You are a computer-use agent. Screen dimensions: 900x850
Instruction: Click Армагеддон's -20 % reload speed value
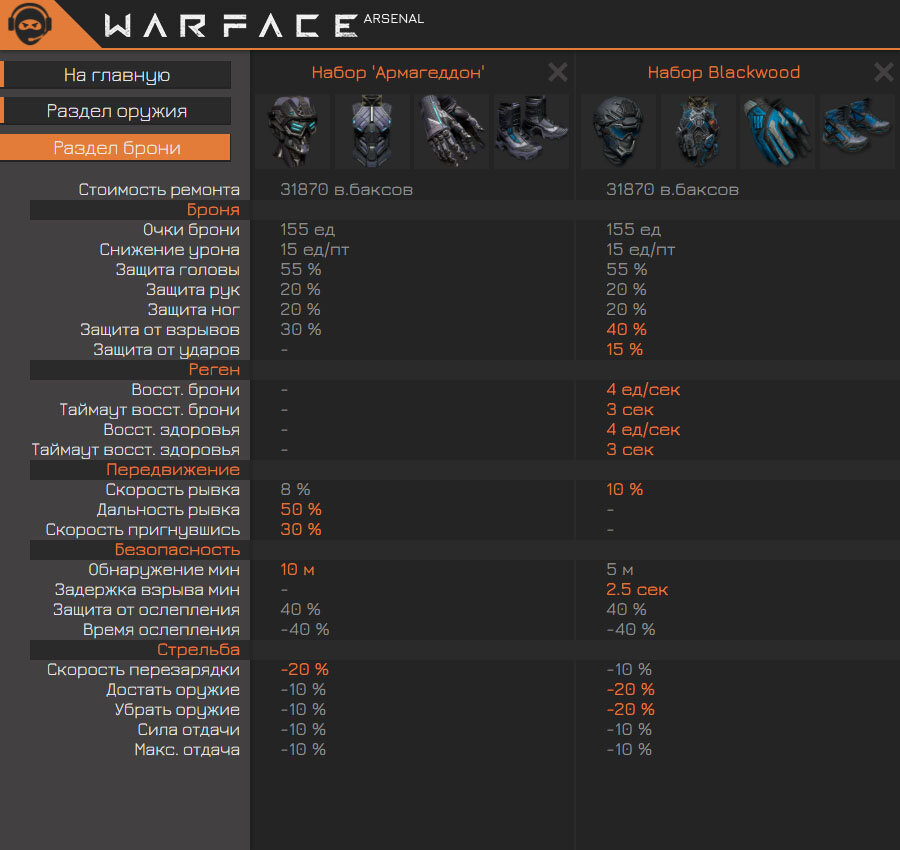coord(305,670)
